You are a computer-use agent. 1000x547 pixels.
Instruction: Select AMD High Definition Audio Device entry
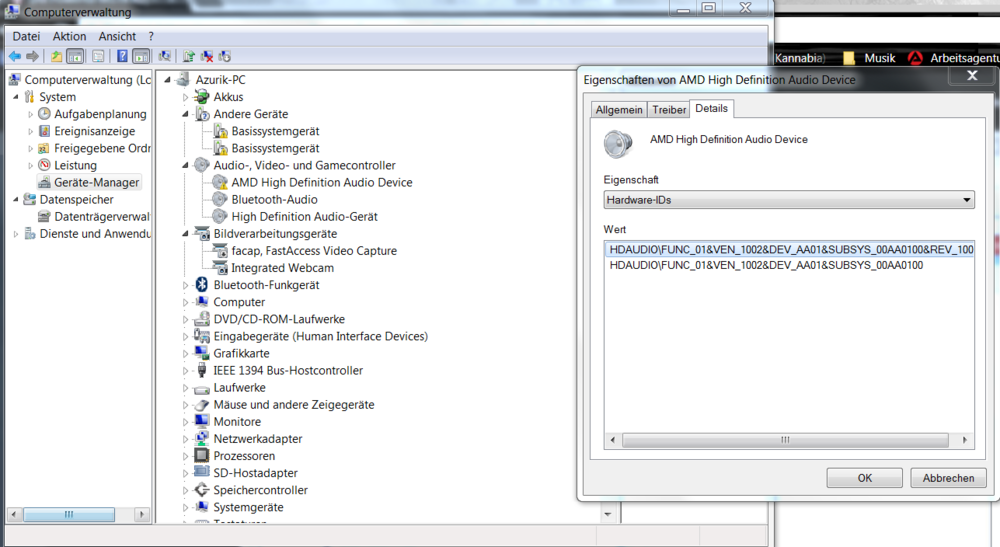pyautogui.click(x=321, y=182)
